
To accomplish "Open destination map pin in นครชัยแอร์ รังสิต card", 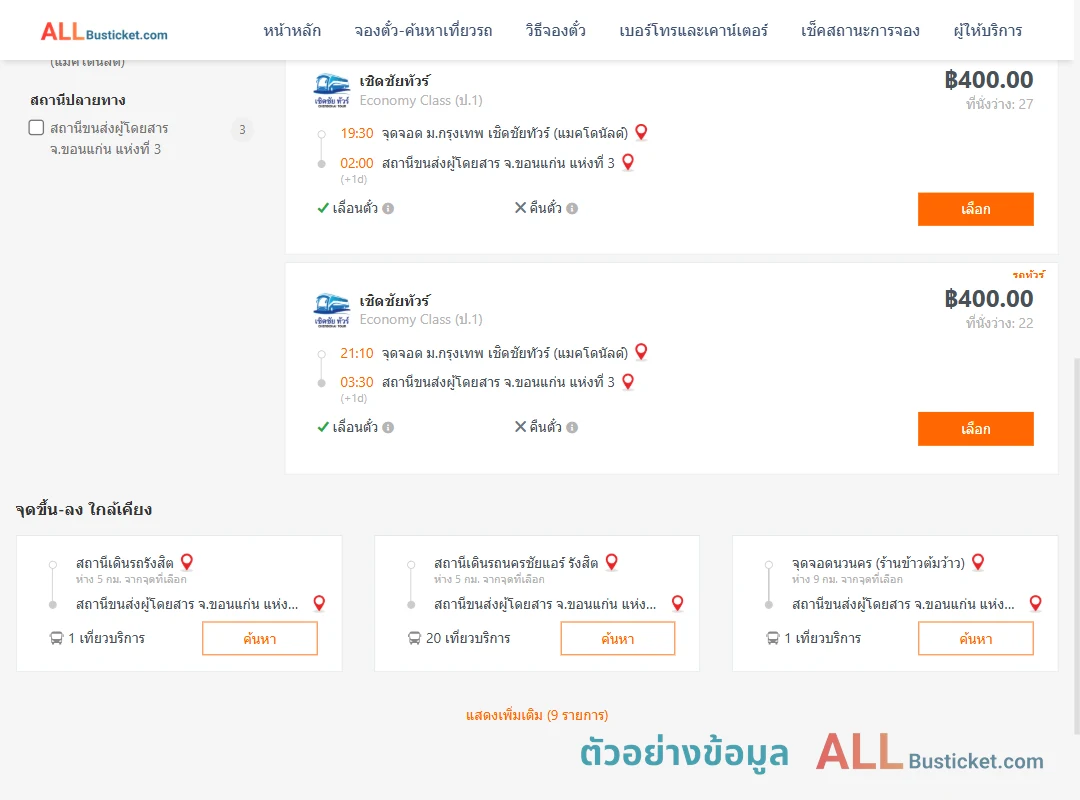I will pyautogui.click(x=678, y=604).
